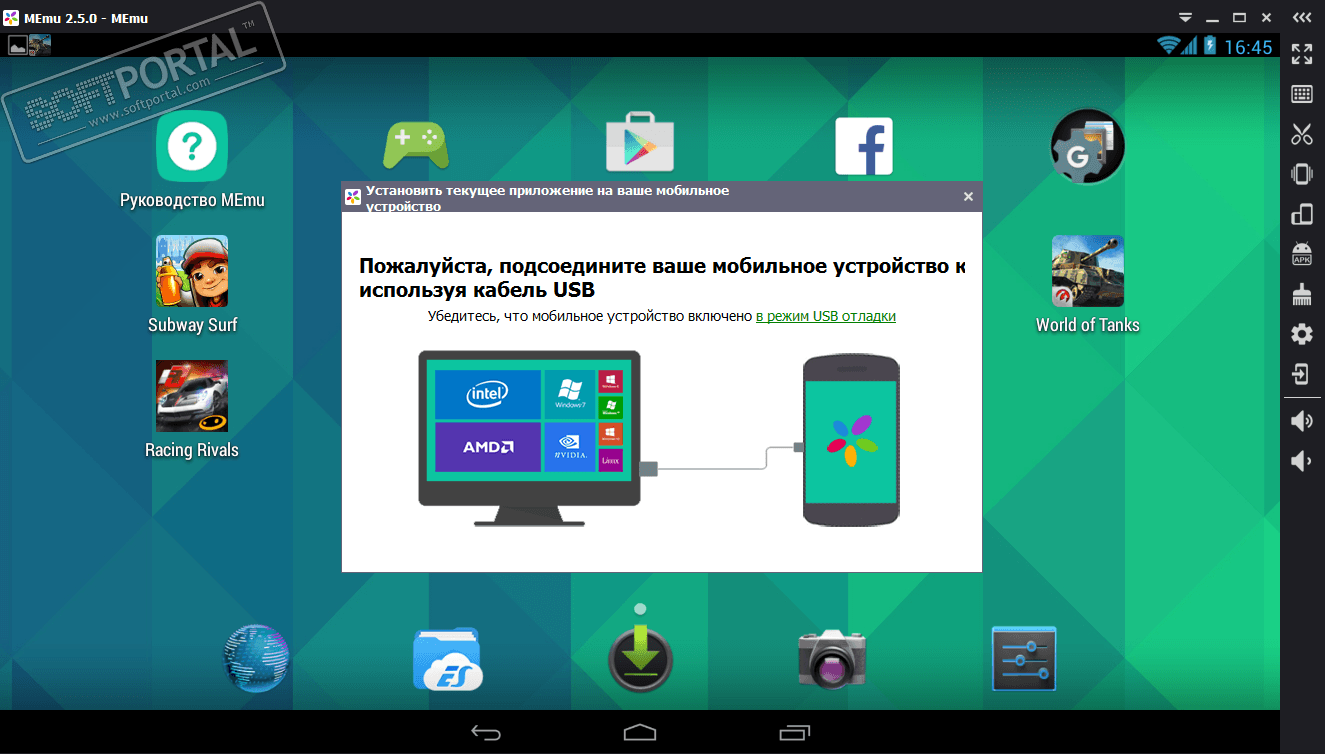Click the phone illustration in the dialog

point(851,440)
